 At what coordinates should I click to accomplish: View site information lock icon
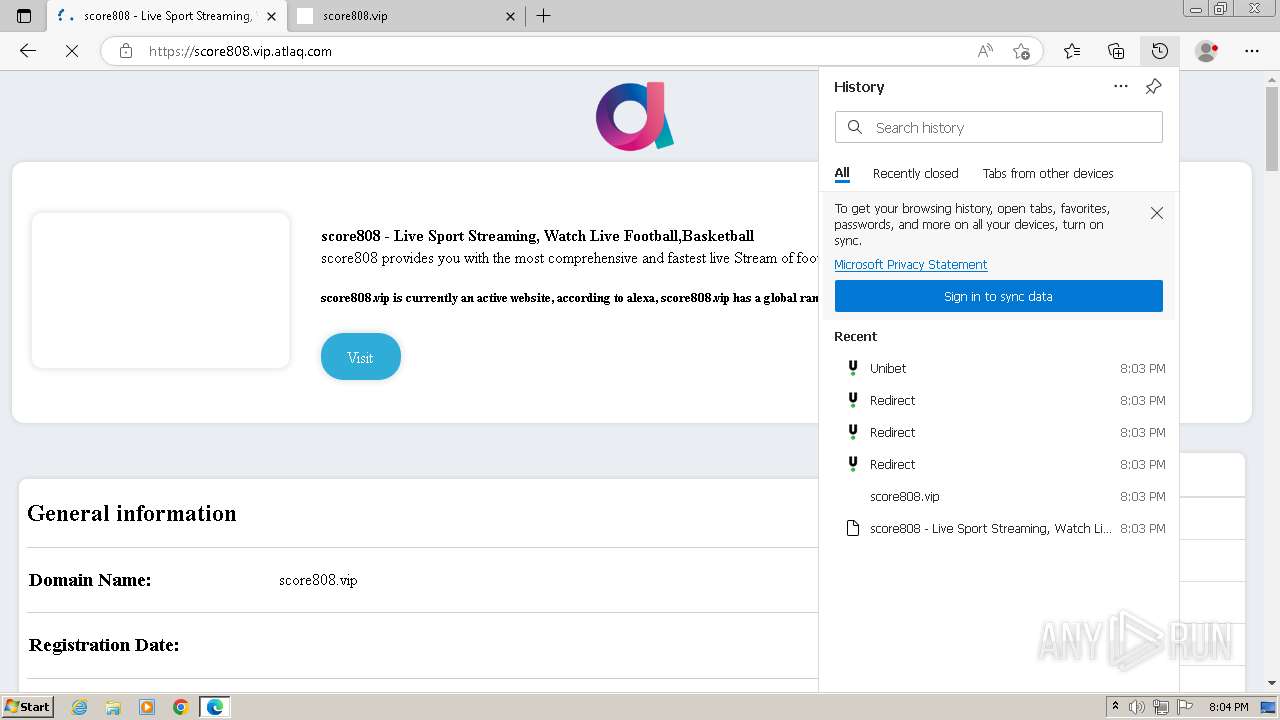tap(126, 51)
